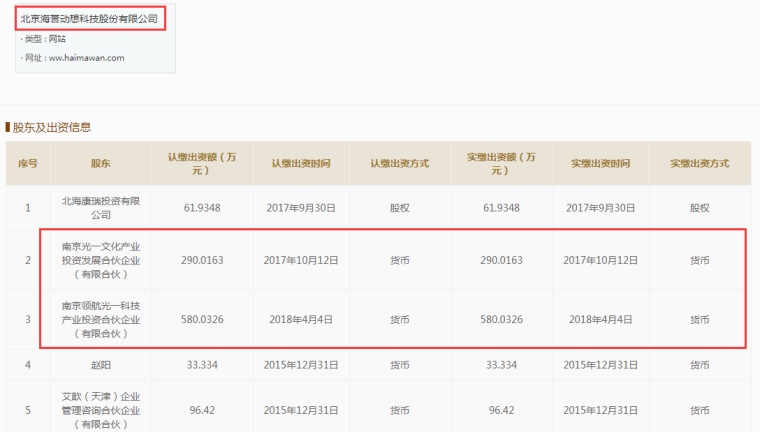
Task: Click company name 北京海誉动想科技股份有限公司
Action: pos(89,19)
